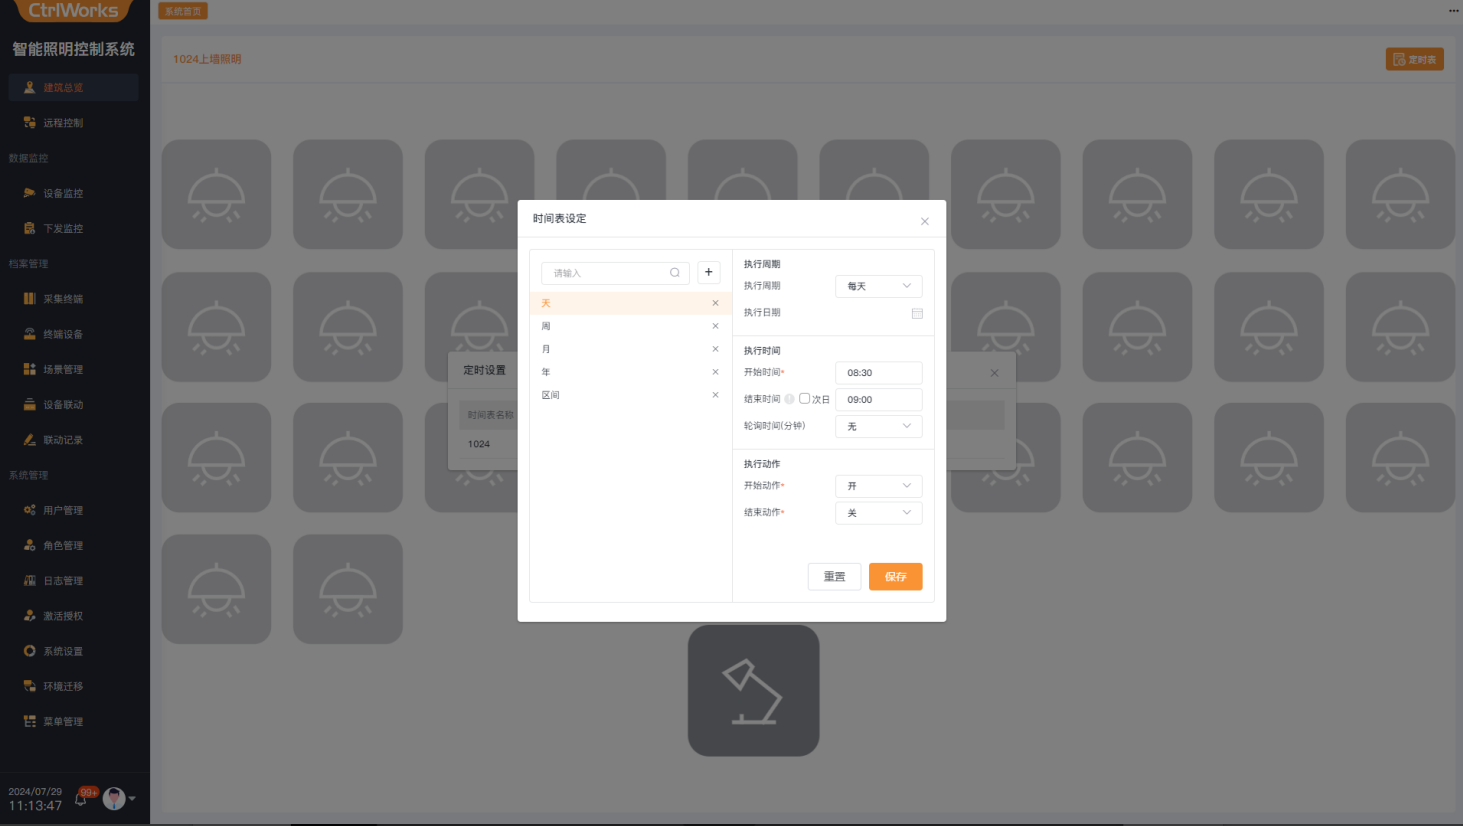Click the search magnifier icon in the timetable list
The image size is (1463, 826).
[x=675, y=273]
